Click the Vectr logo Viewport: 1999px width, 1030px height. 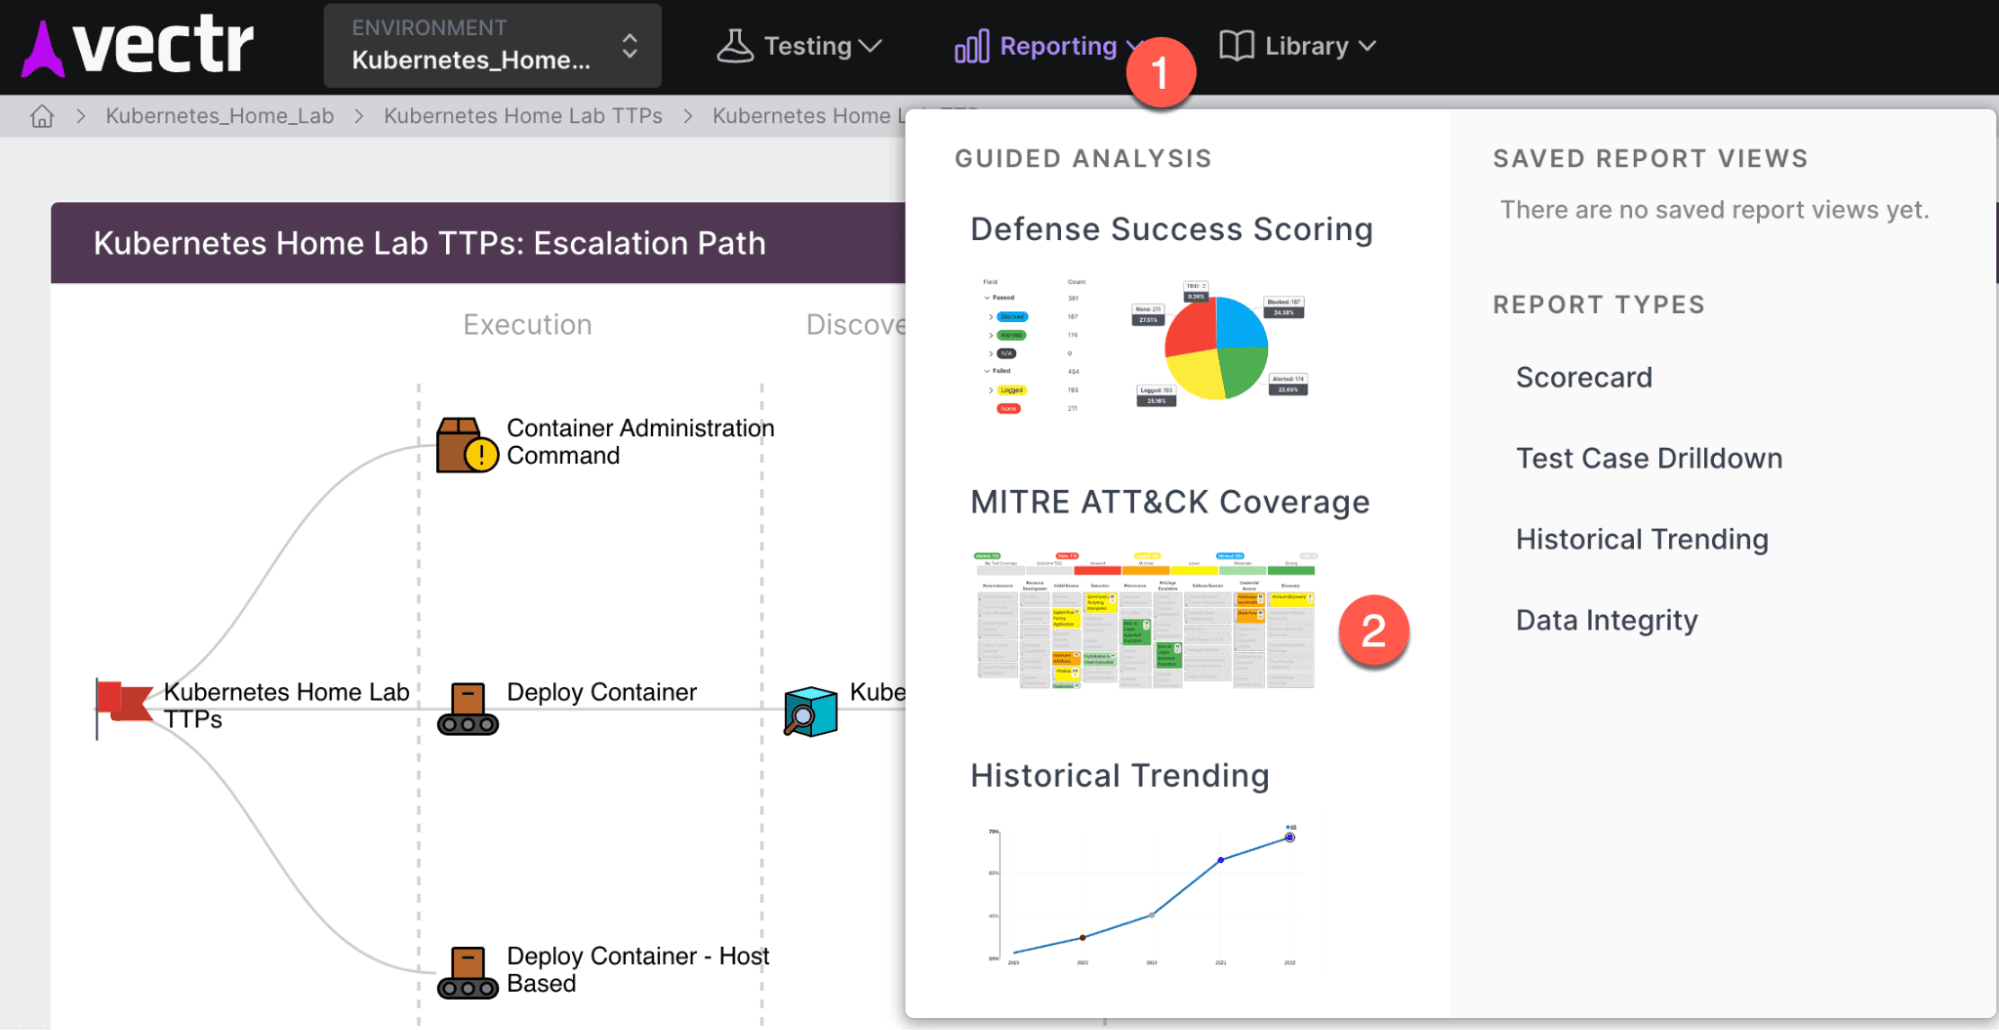click(138, 46)
